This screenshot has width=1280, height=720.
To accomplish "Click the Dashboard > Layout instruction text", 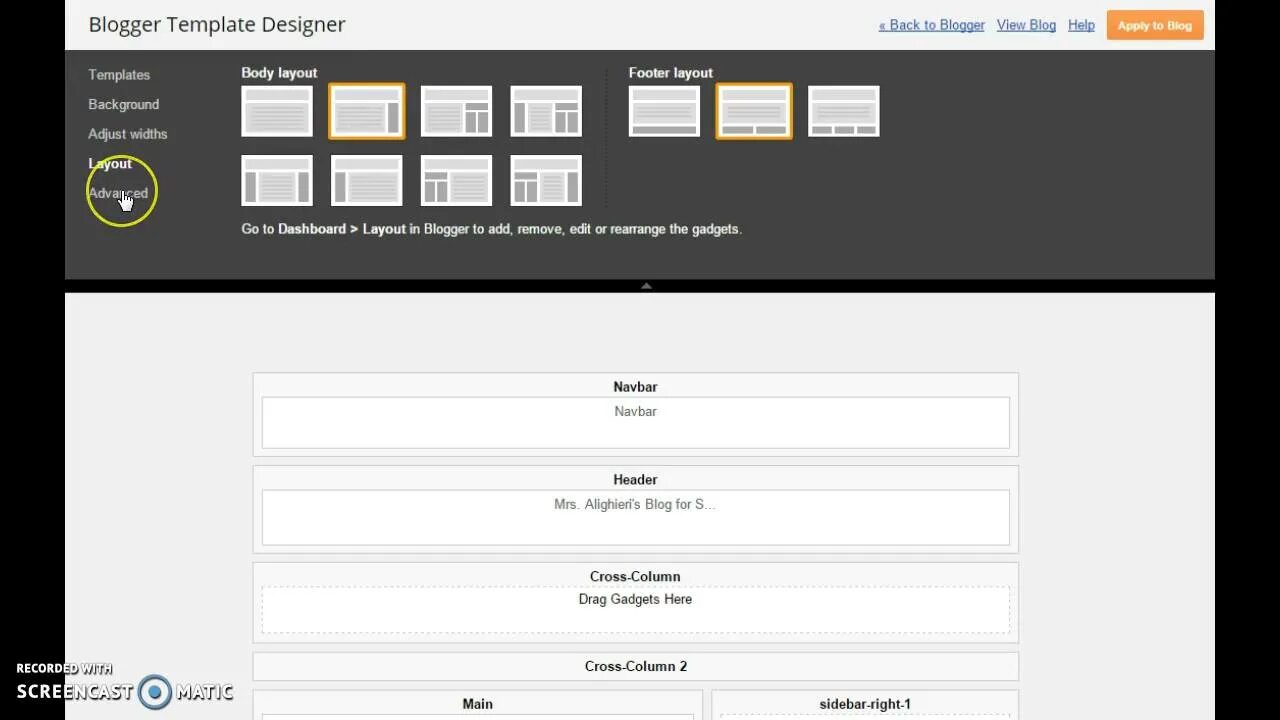I will (491, 229).
